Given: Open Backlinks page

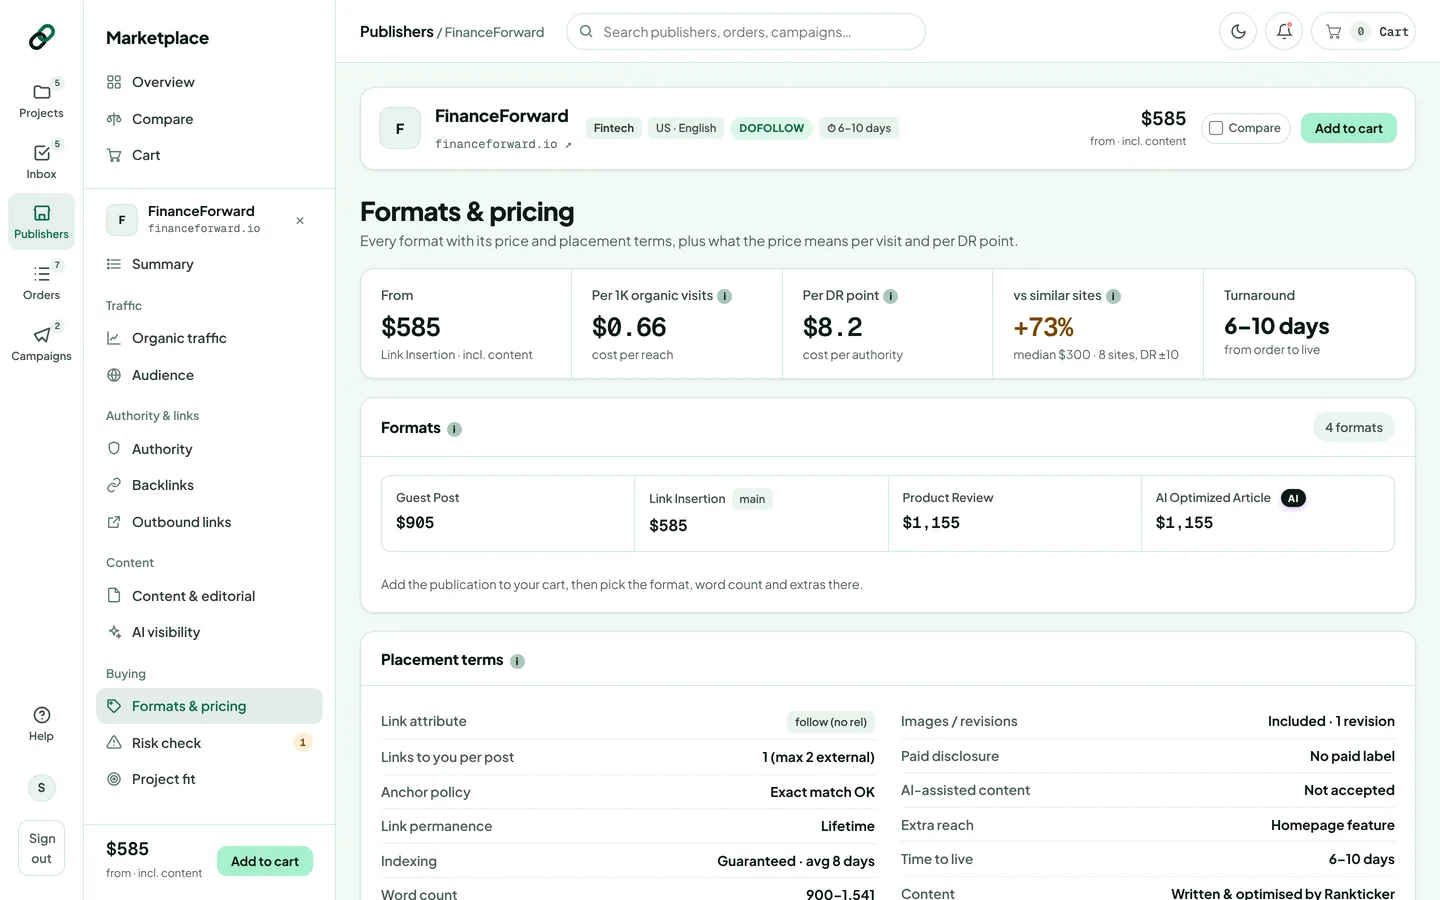Looking at the screenshot, I should coord(209,485).
